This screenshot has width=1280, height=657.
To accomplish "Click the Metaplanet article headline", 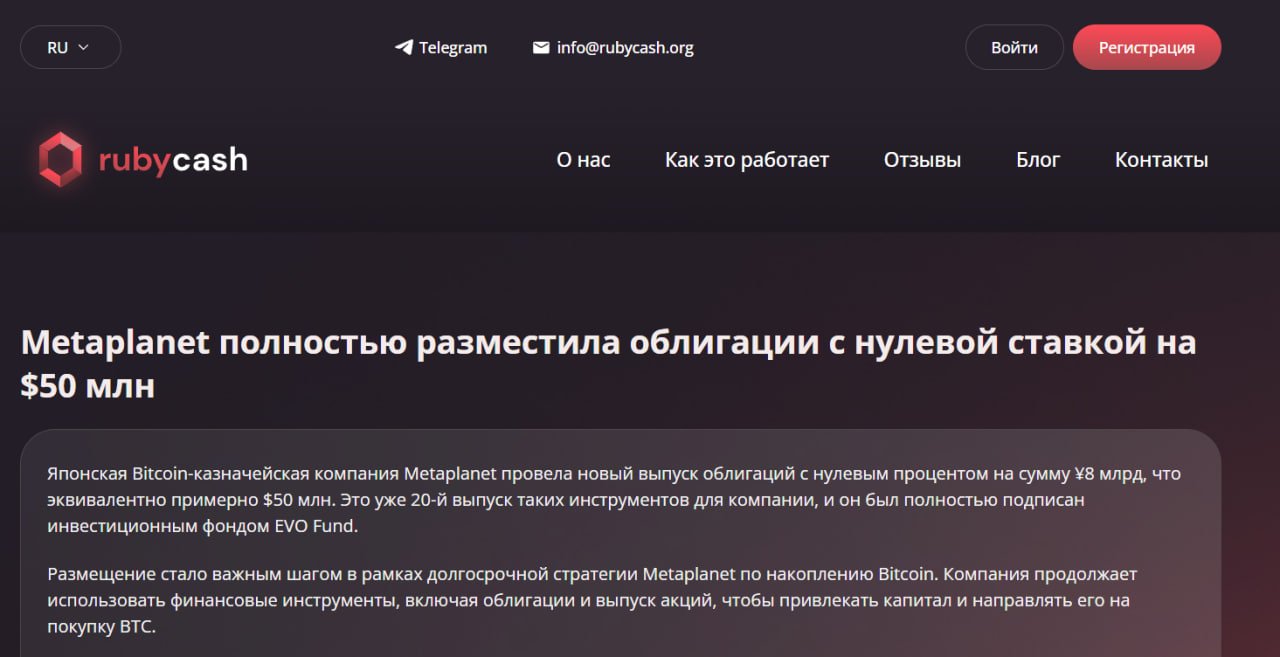I will click(608, 364).
